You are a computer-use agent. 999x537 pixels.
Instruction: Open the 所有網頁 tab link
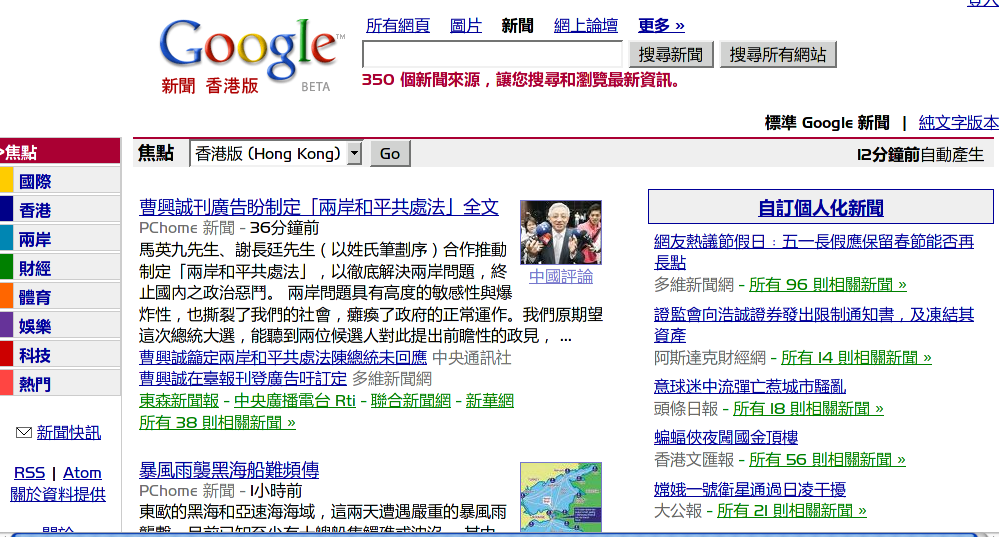398,25
